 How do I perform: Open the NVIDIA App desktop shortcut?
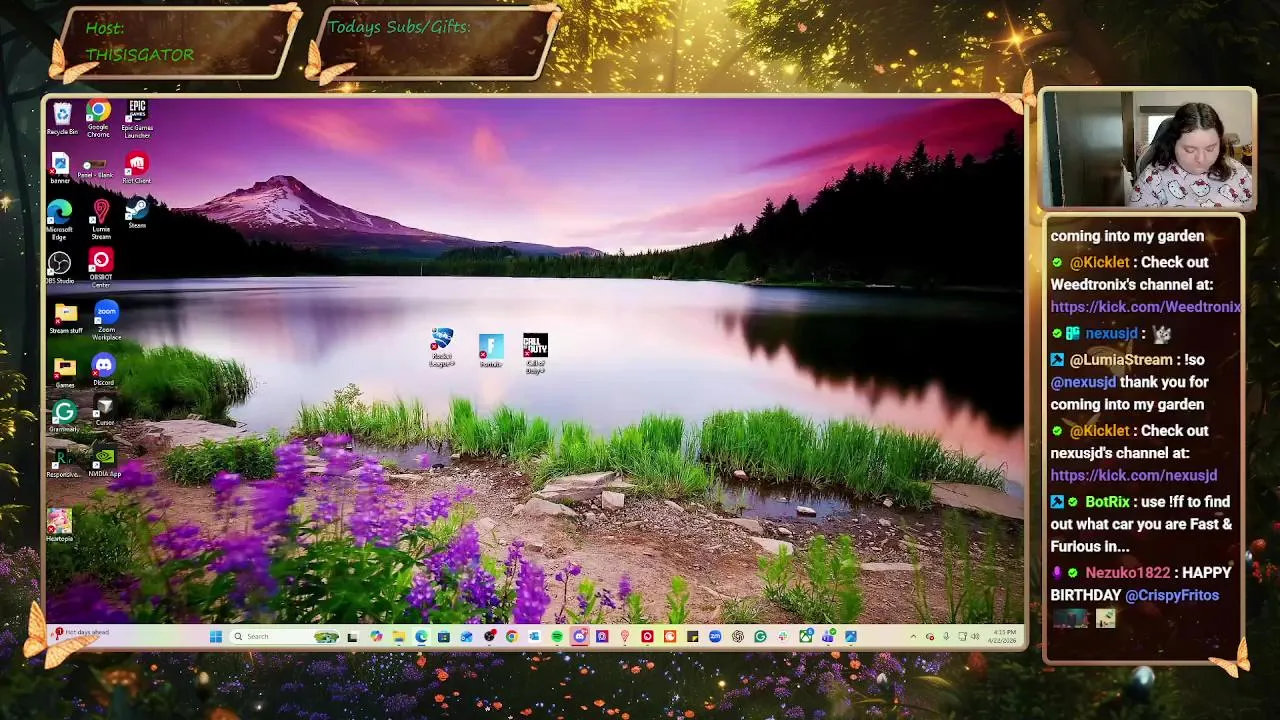104,461
